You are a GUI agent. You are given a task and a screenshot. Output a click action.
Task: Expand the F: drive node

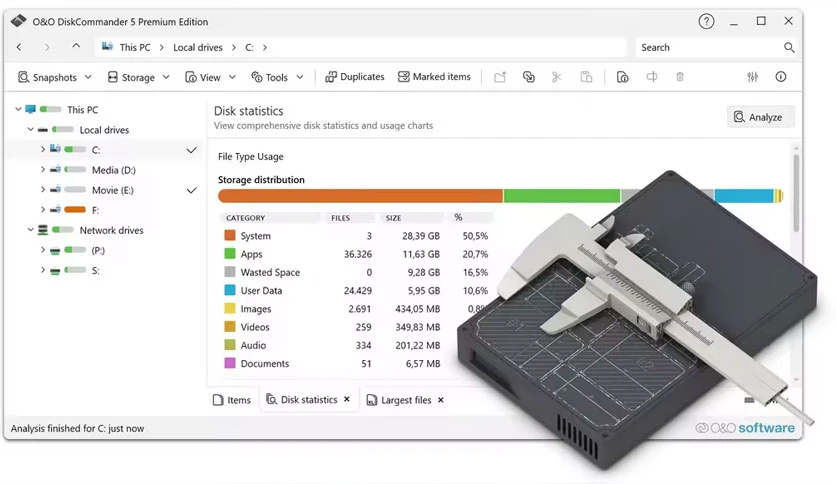43,209
